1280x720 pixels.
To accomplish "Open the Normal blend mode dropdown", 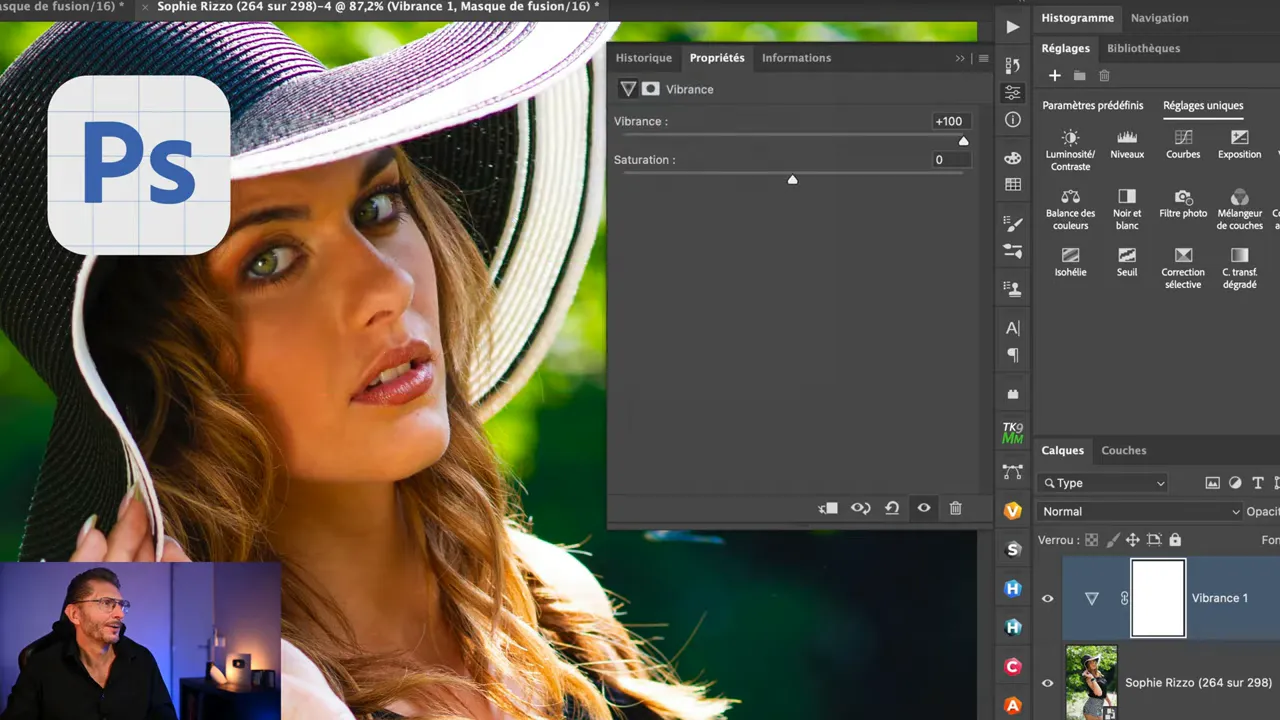I will click(1140, 511).
